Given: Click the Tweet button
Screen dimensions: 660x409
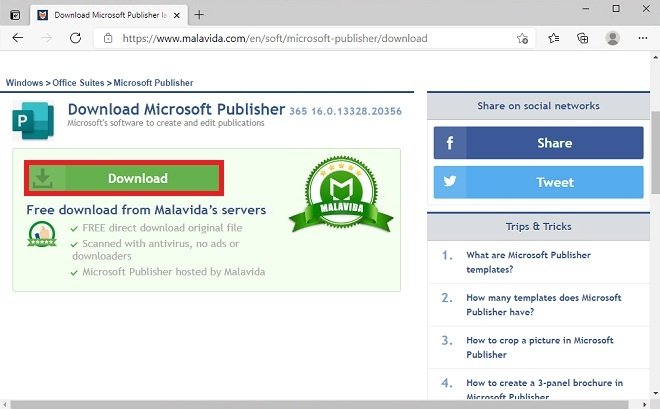Looking at the screenshot, I should coord(538,182).
